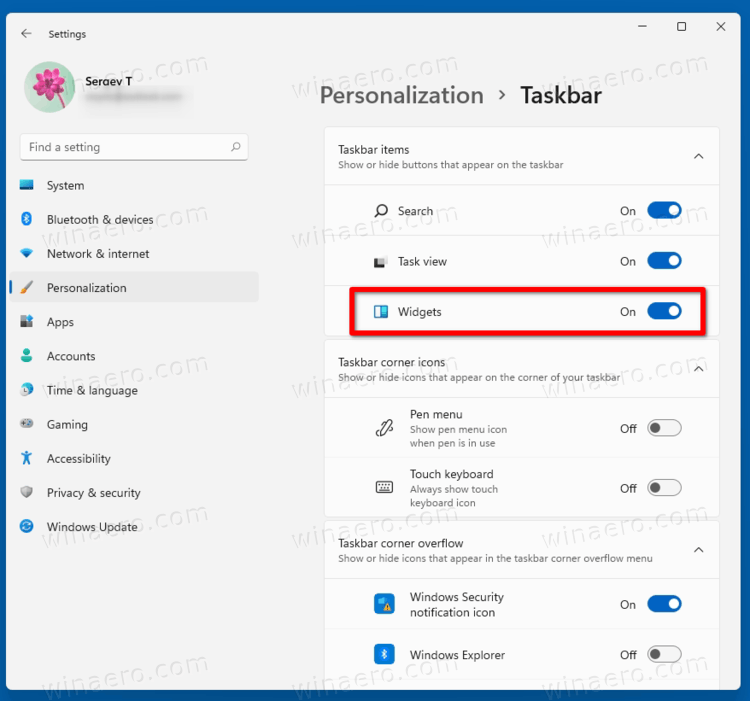Click the Pen menu icon
This screenshot has width=750, height=701.
click(385, 428)
